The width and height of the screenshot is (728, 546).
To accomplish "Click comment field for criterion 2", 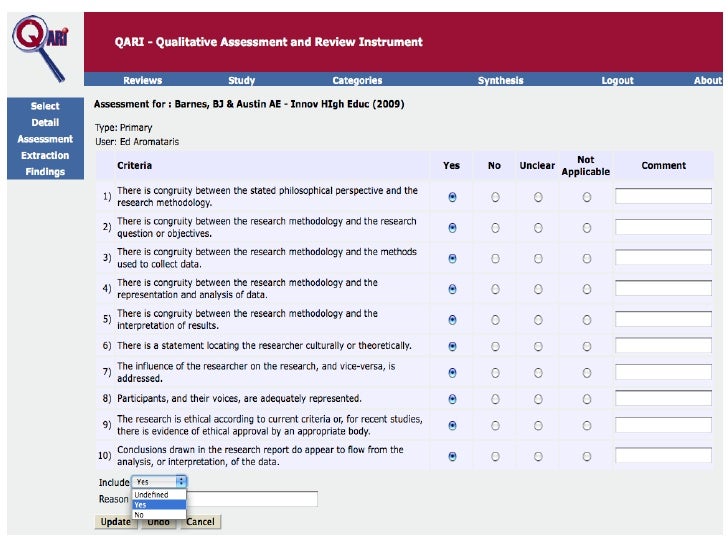I will point(663,227).
